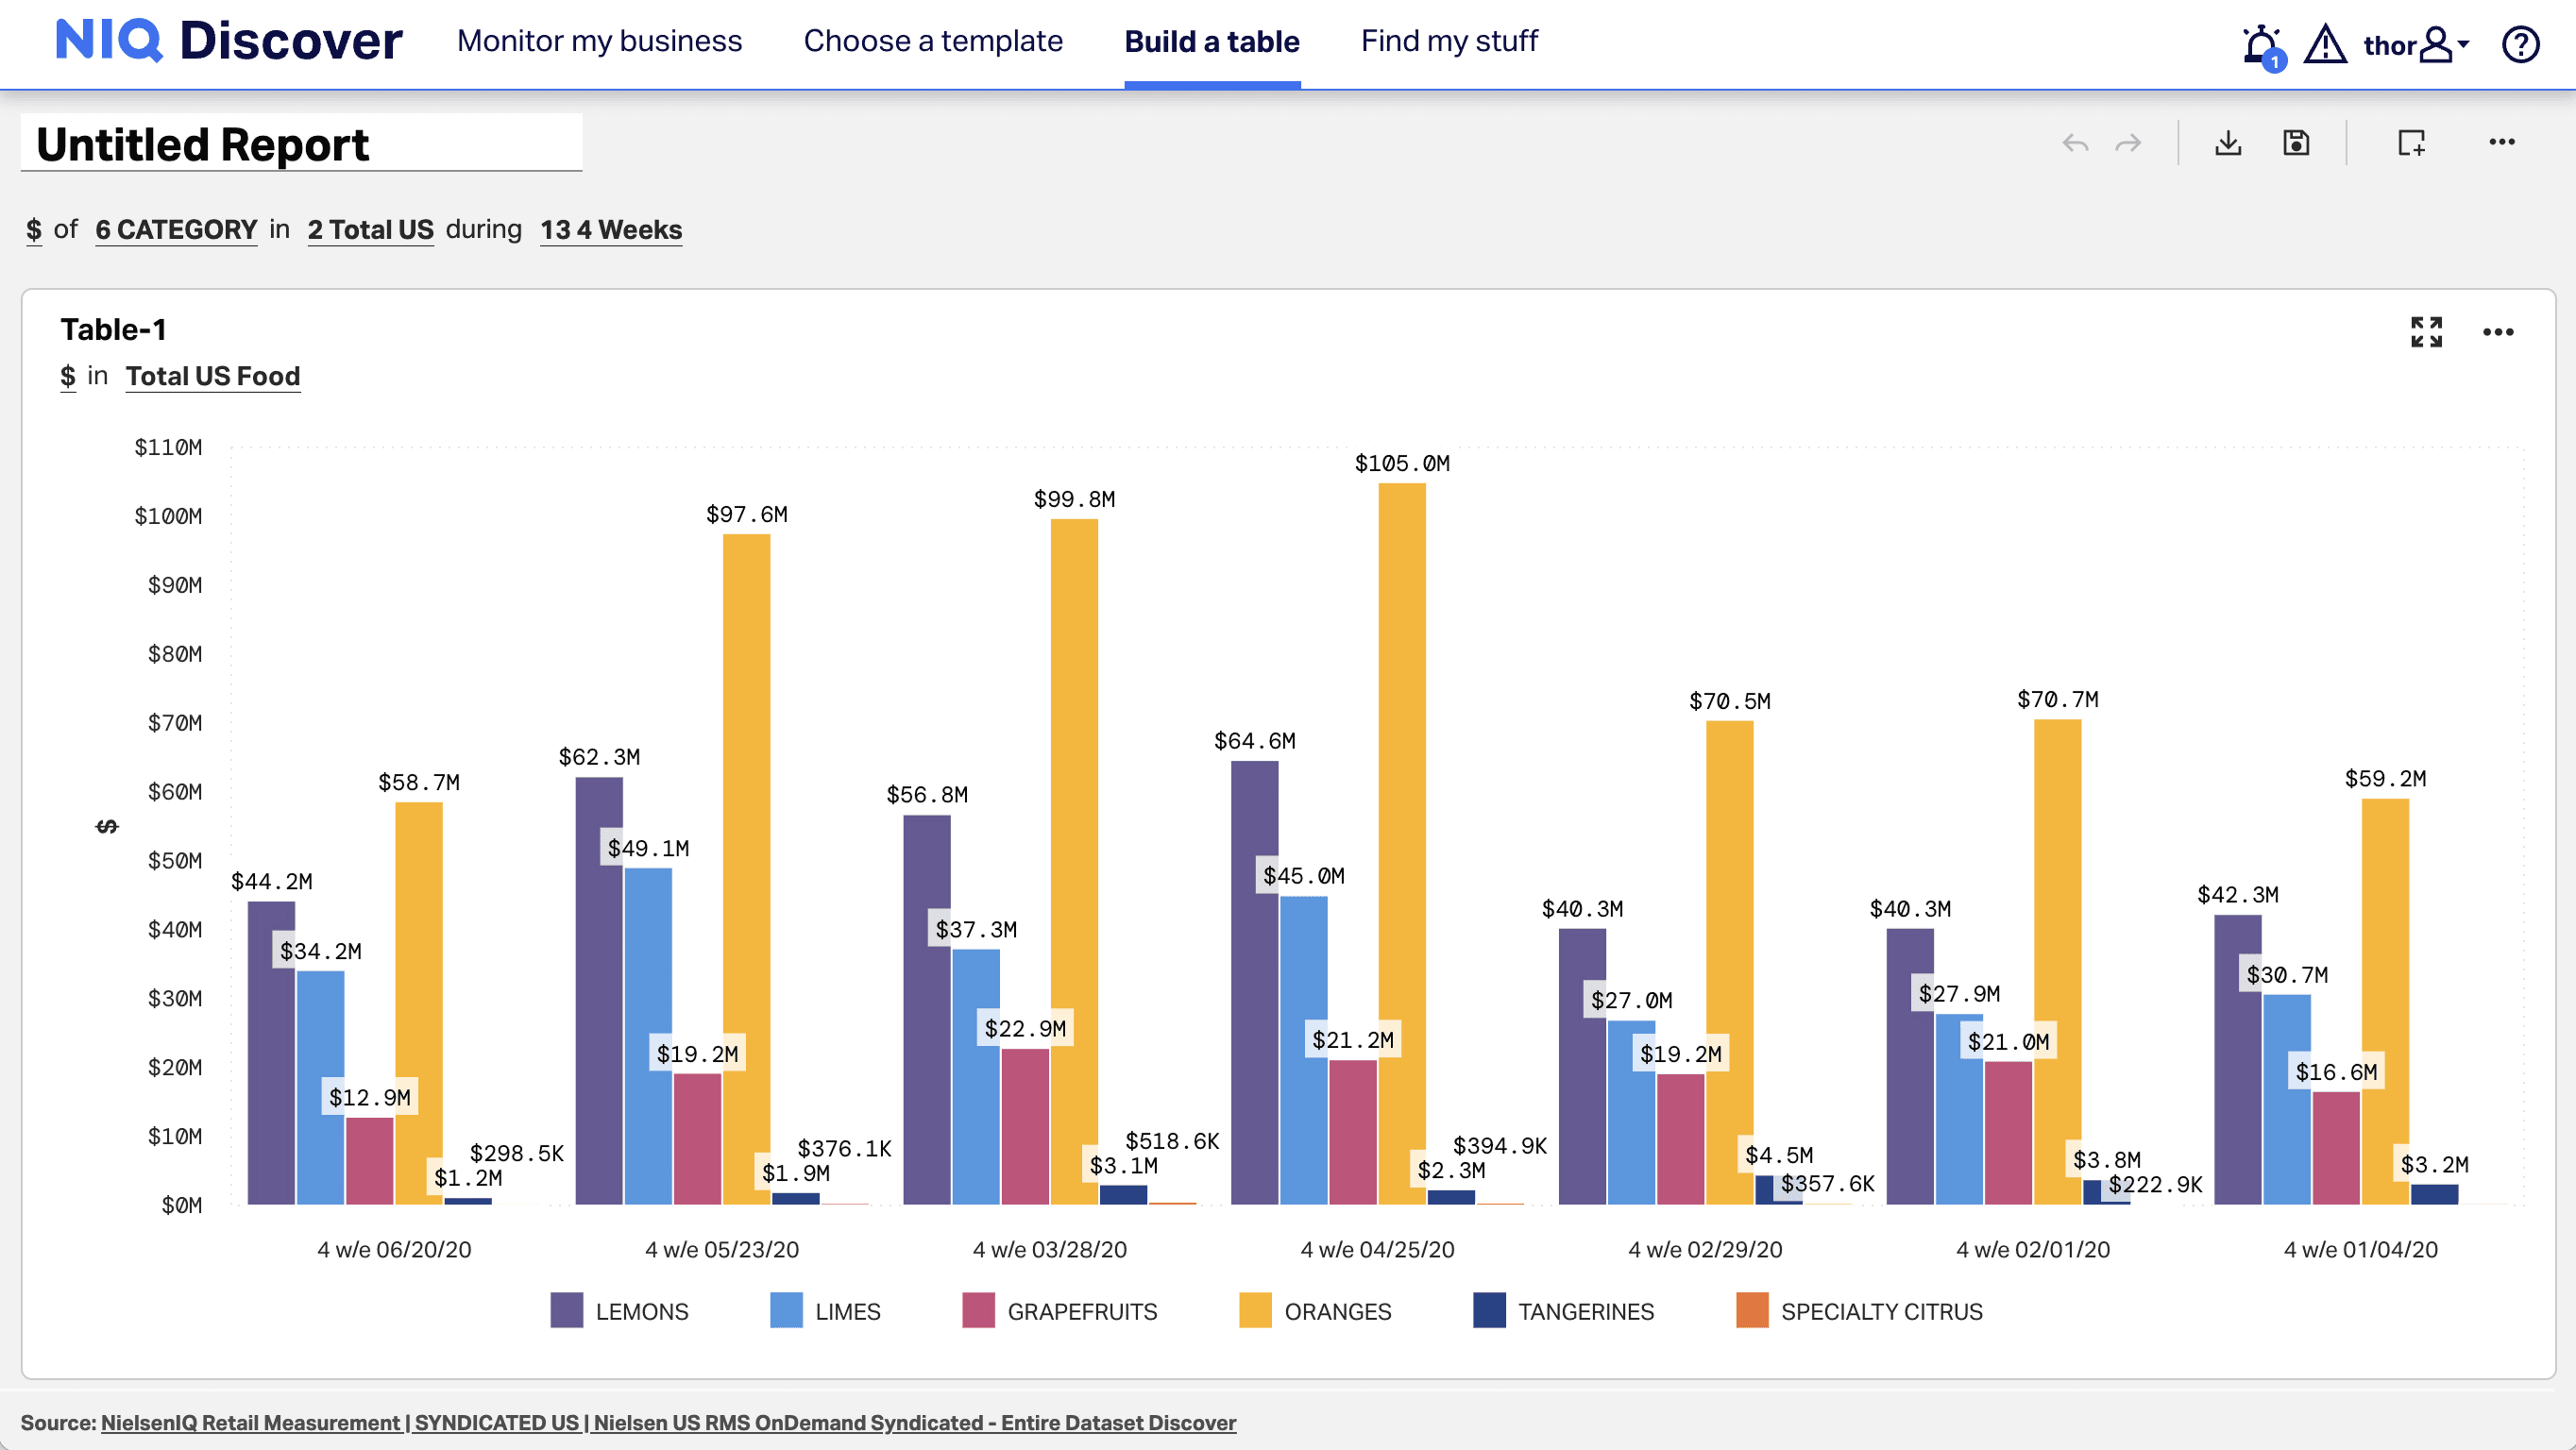
Task: Switch to Monitor my business tab
Action: 599,41
